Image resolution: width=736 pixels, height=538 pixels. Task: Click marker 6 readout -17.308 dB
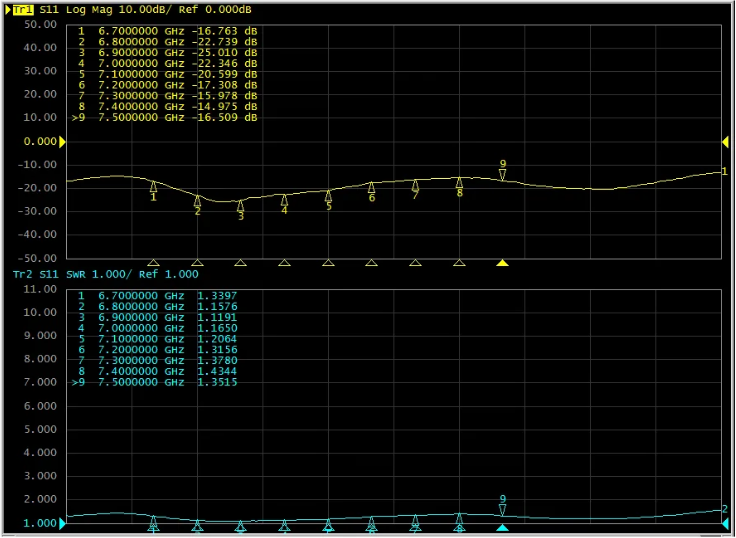(224, 85)
